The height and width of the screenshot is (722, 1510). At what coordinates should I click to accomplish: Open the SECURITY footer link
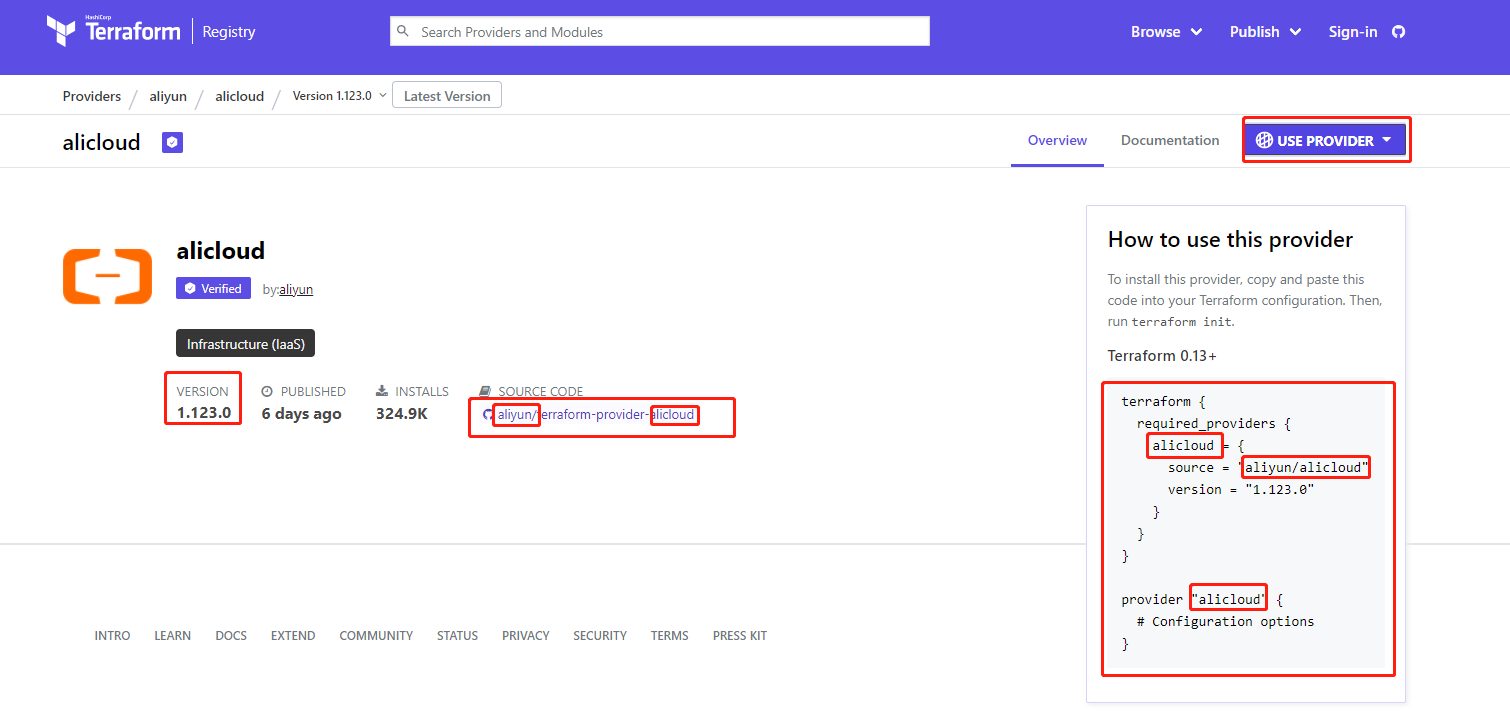pos(600,635)
